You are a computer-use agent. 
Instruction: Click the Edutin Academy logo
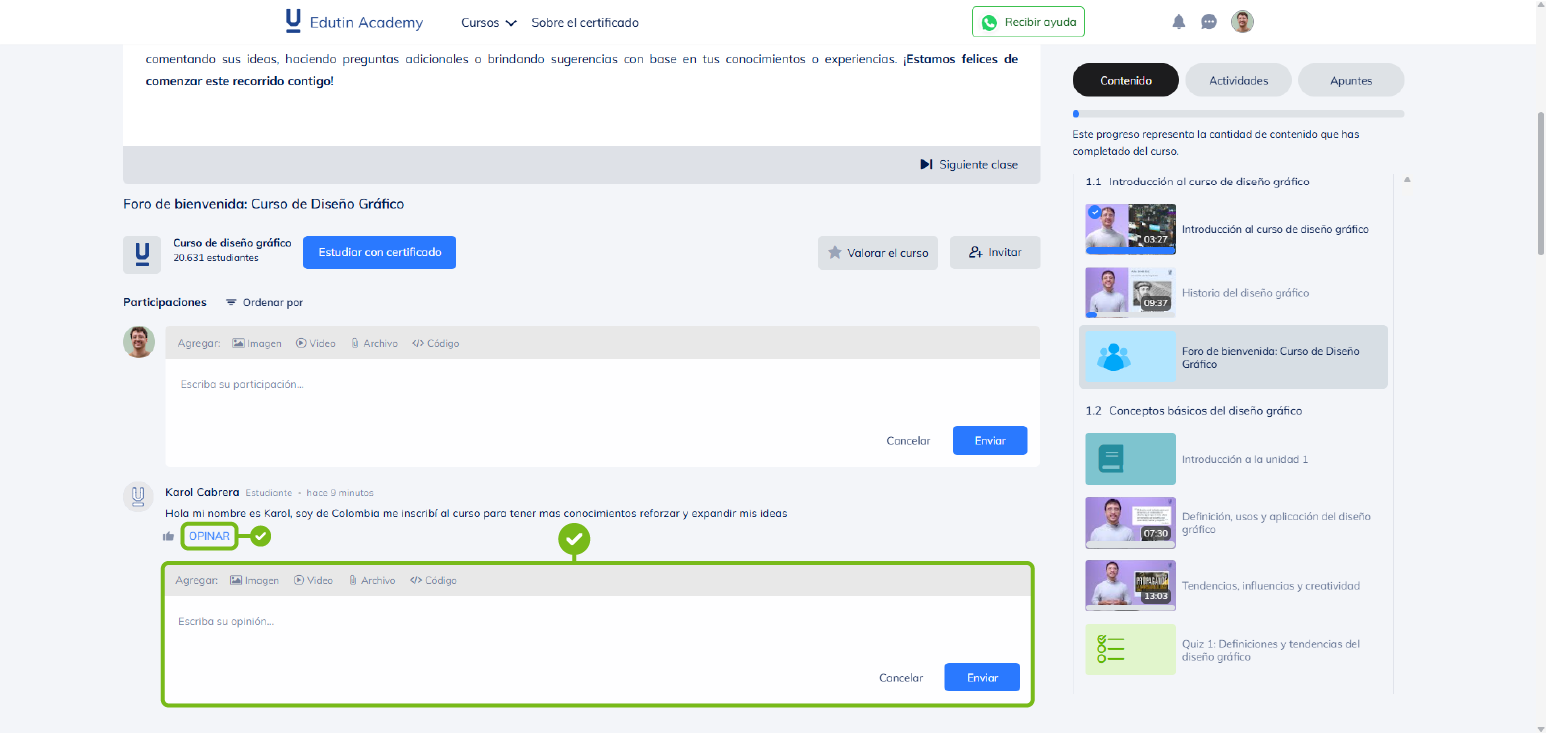354,22
